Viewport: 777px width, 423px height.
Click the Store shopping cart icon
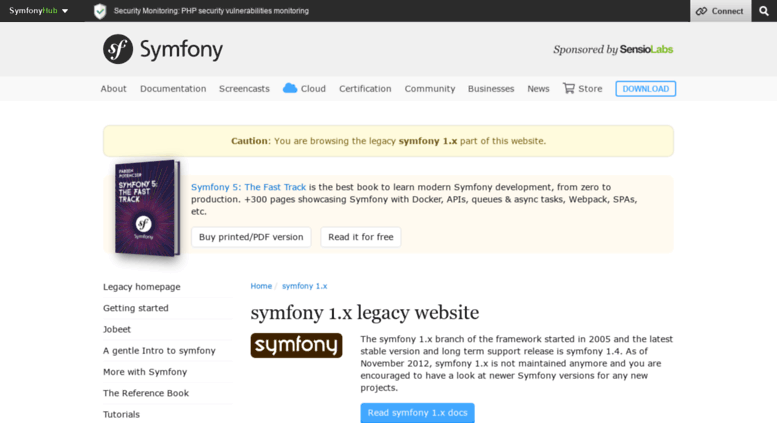pyautogui.click(x=568, y=88)
